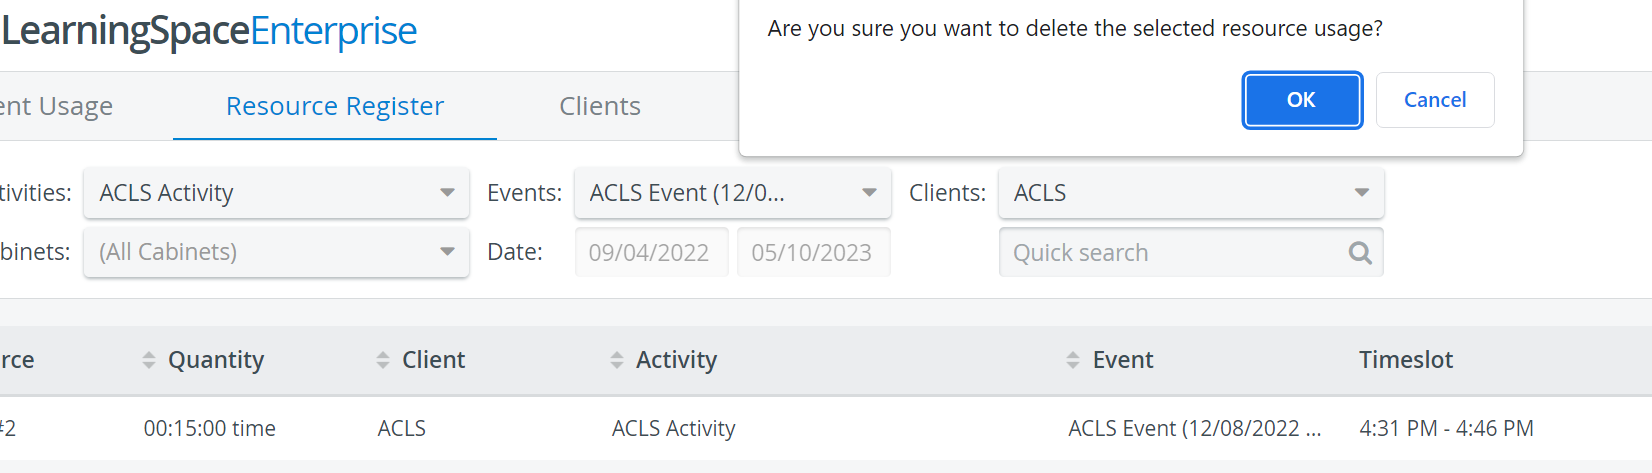Click the Quick search magnifier icon

pyautogui.click(x=1360, y=253)
